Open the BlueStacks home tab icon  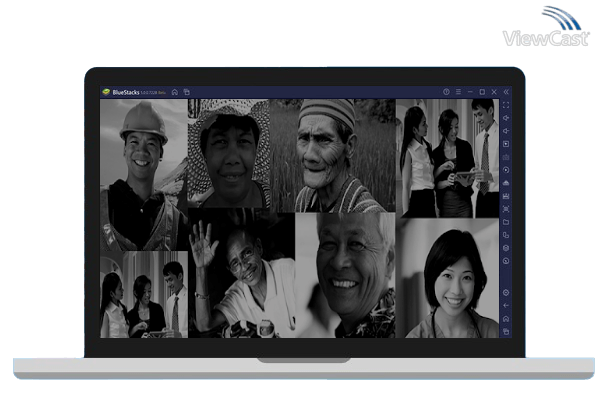coord(175,92)
